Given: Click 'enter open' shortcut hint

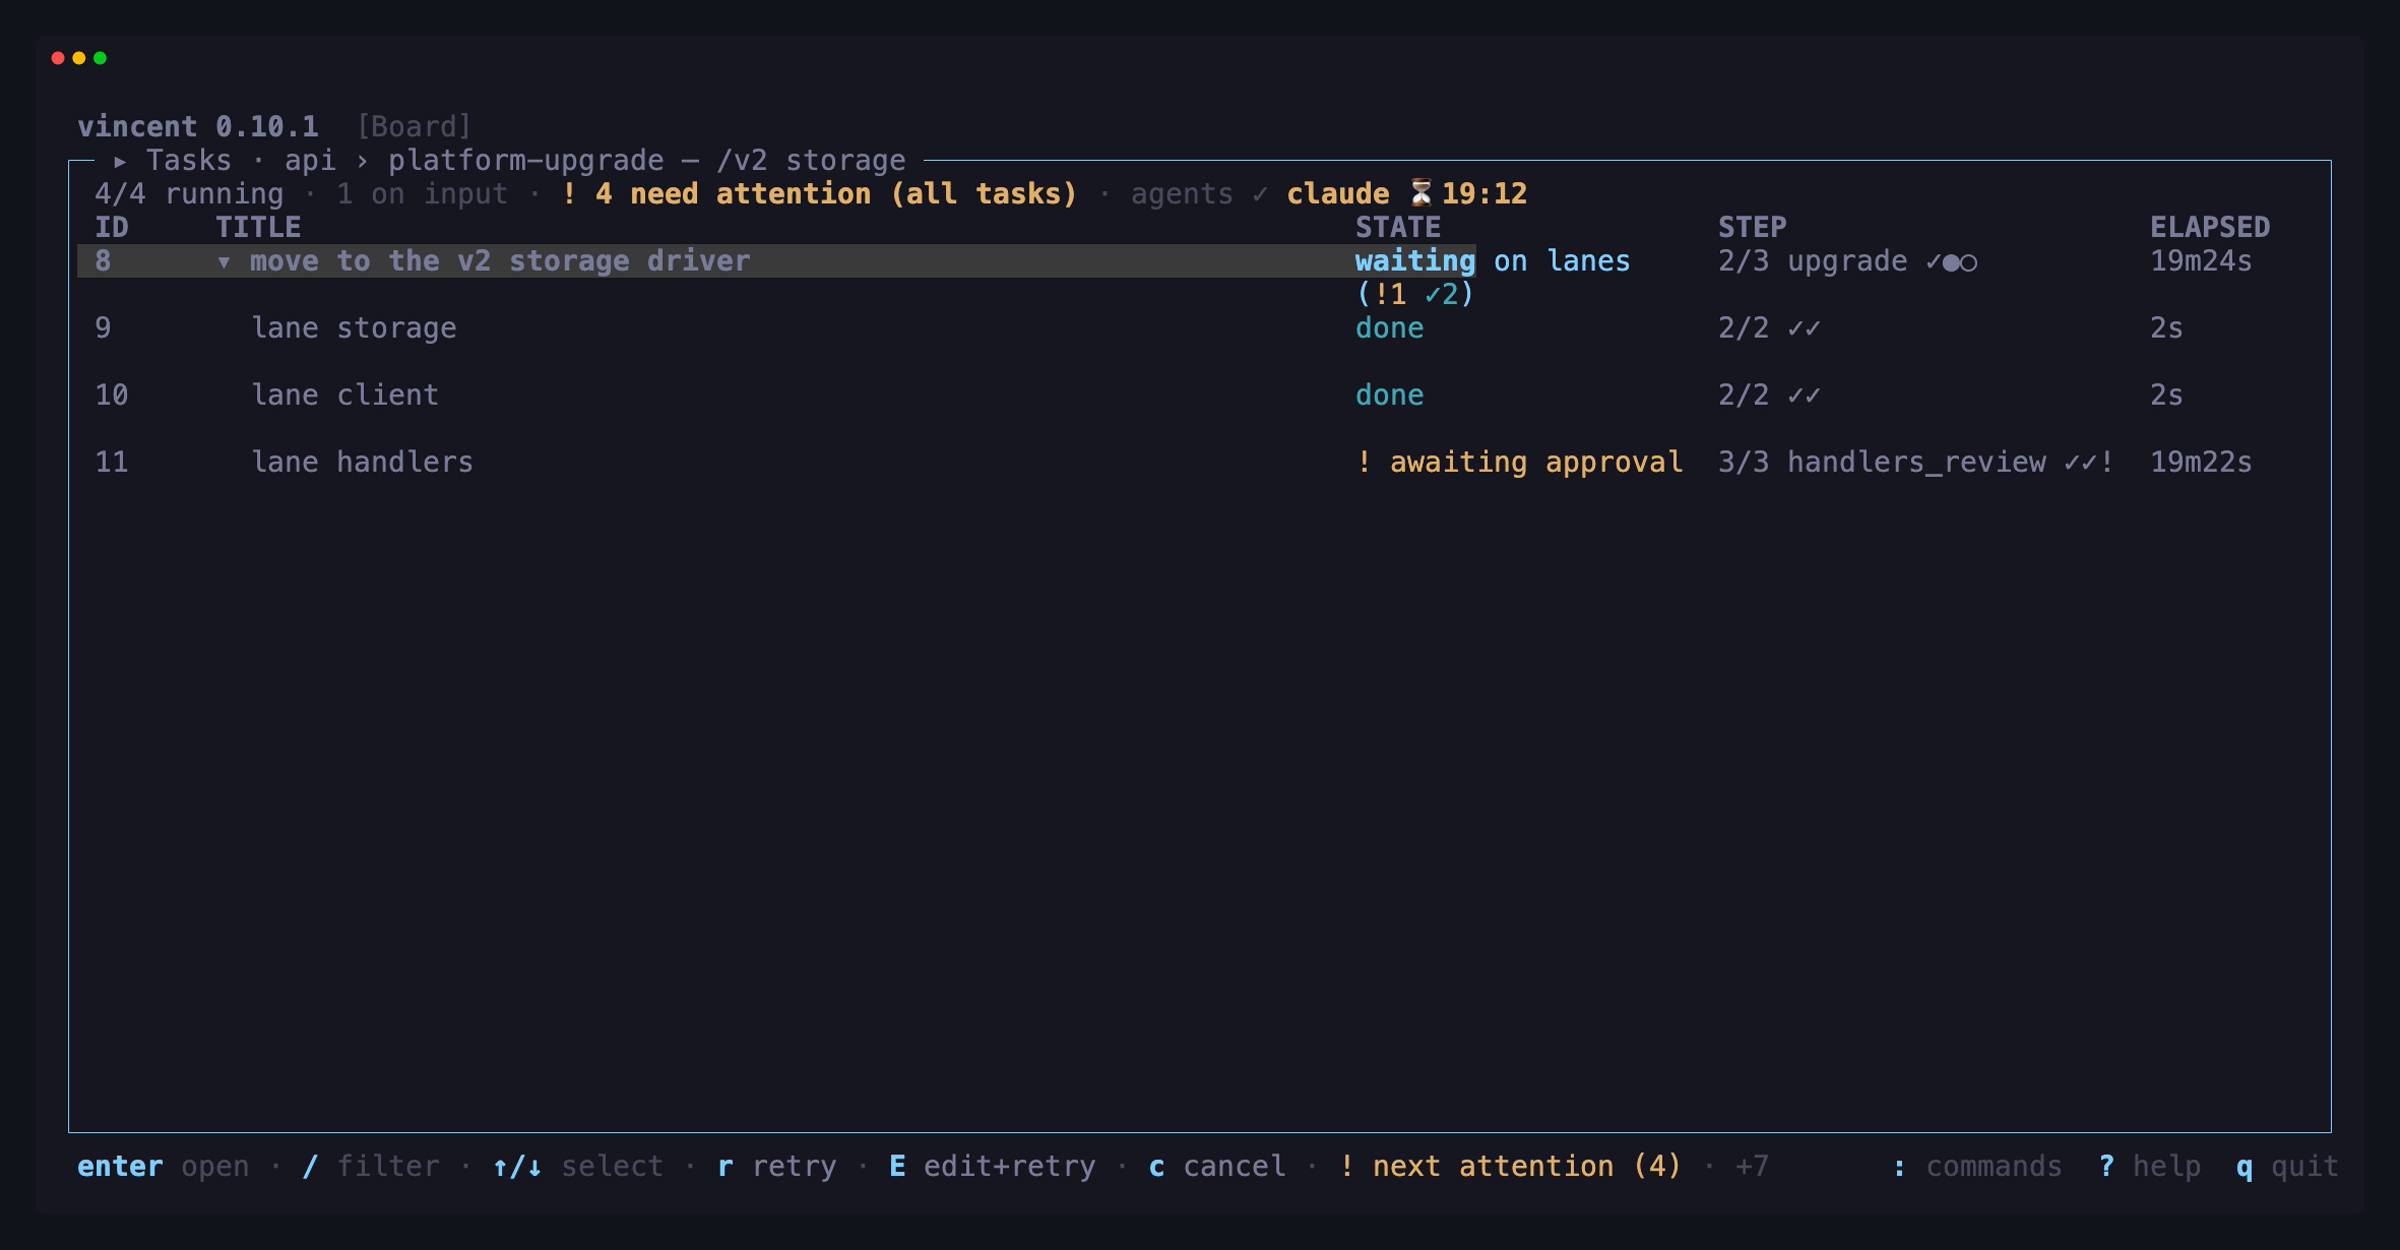Looking at the screenshot, I should (x=163, y=1166).
